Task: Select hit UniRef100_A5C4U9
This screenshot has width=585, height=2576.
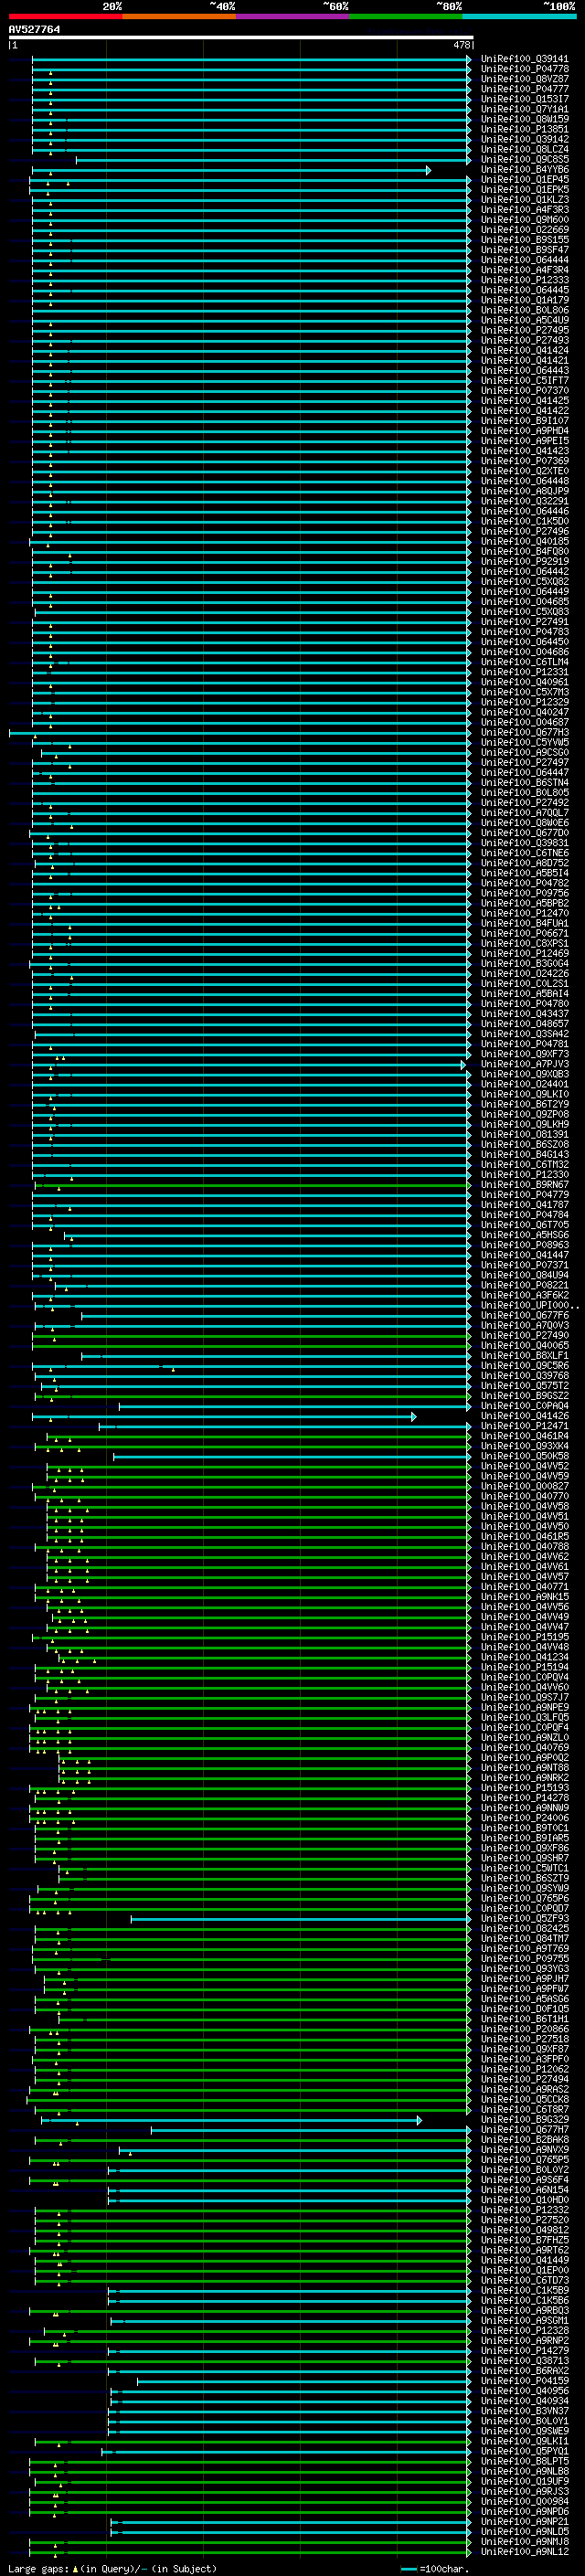Action: 525,320
